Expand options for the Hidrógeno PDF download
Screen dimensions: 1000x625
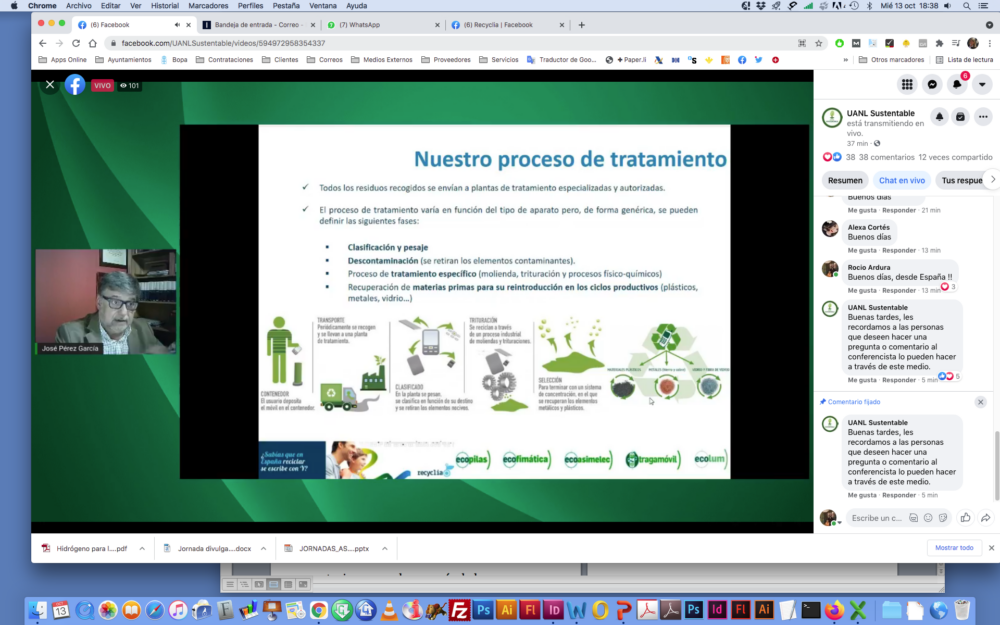(142, 548)
